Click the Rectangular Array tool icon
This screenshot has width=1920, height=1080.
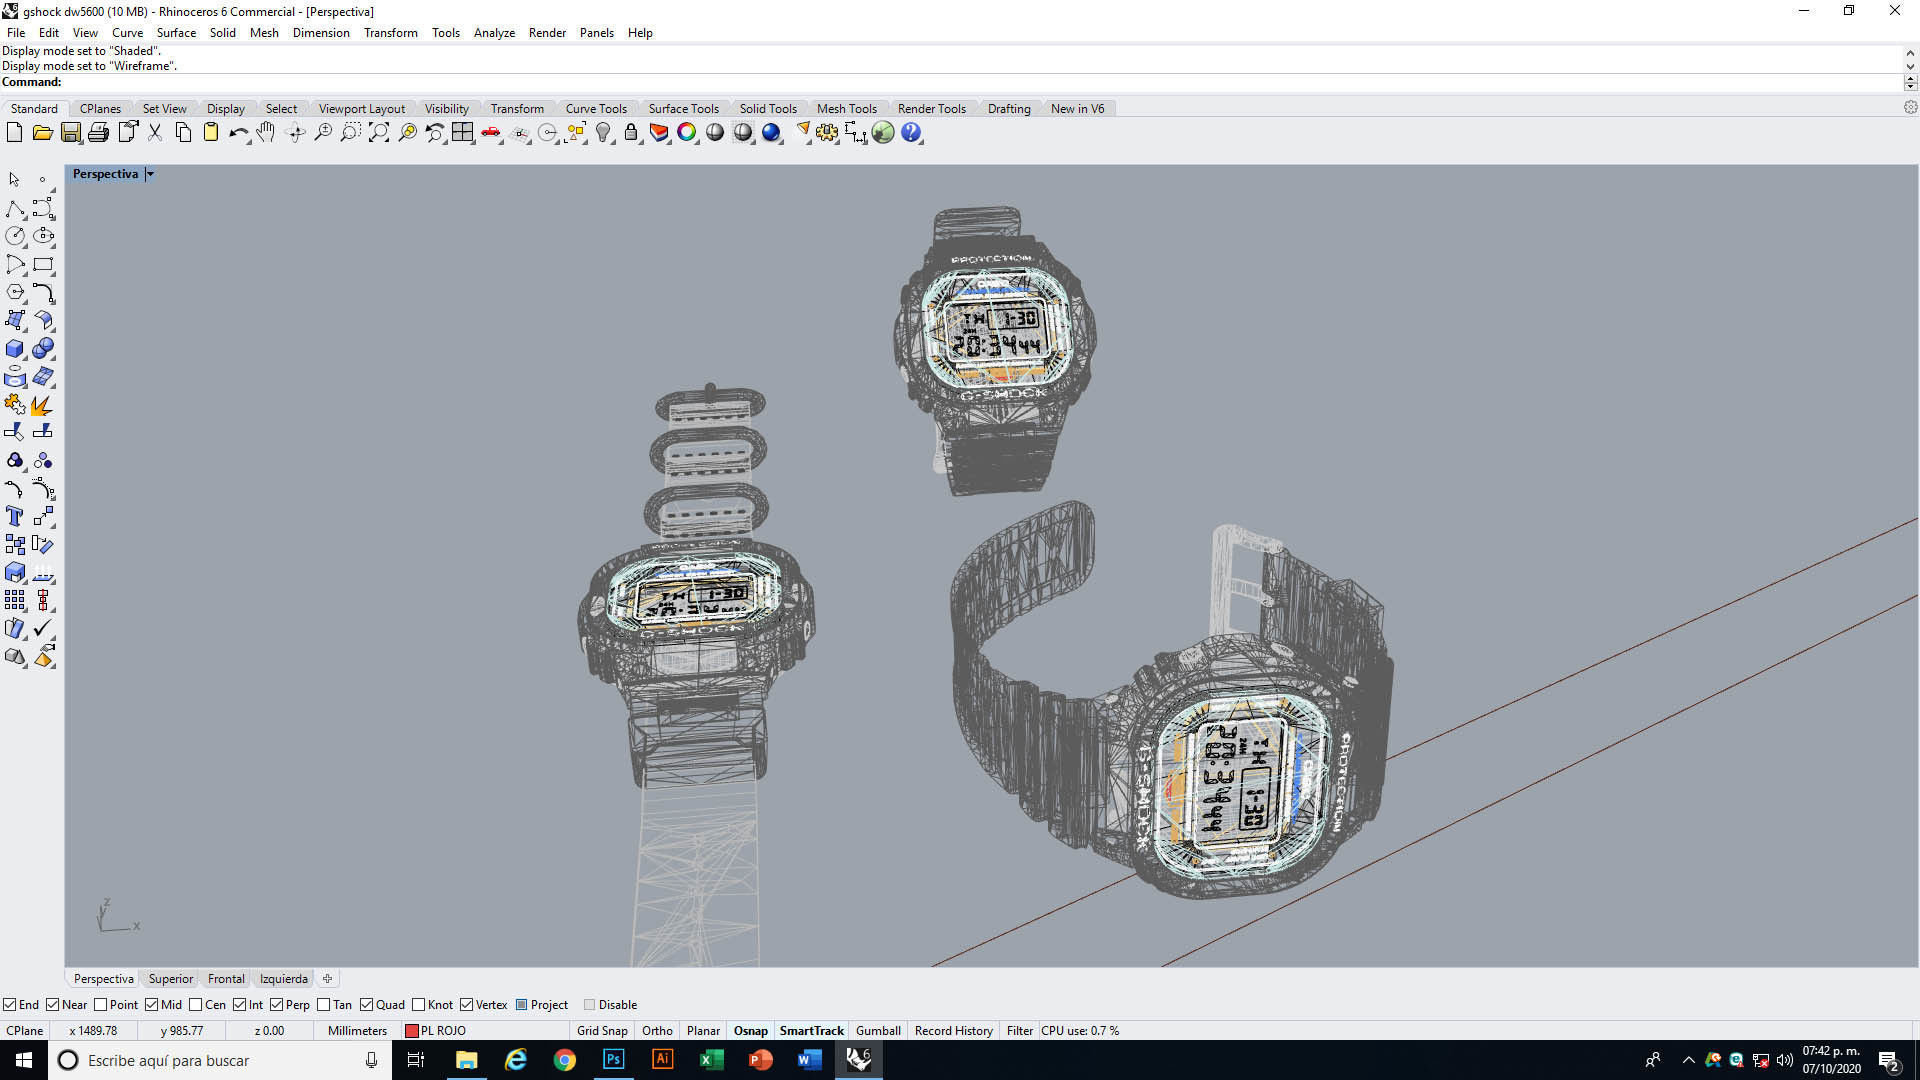(15, 600)
